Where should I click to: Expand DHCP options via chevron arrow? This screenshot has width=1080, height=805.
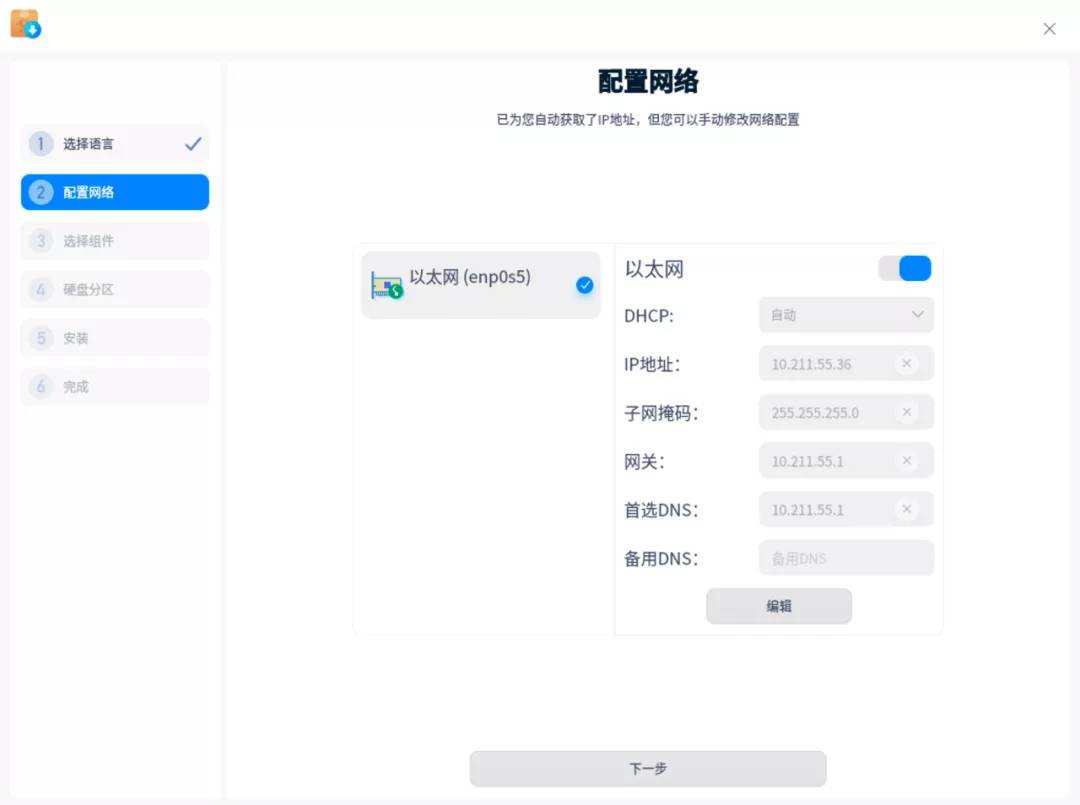click(x=917, y=315)
